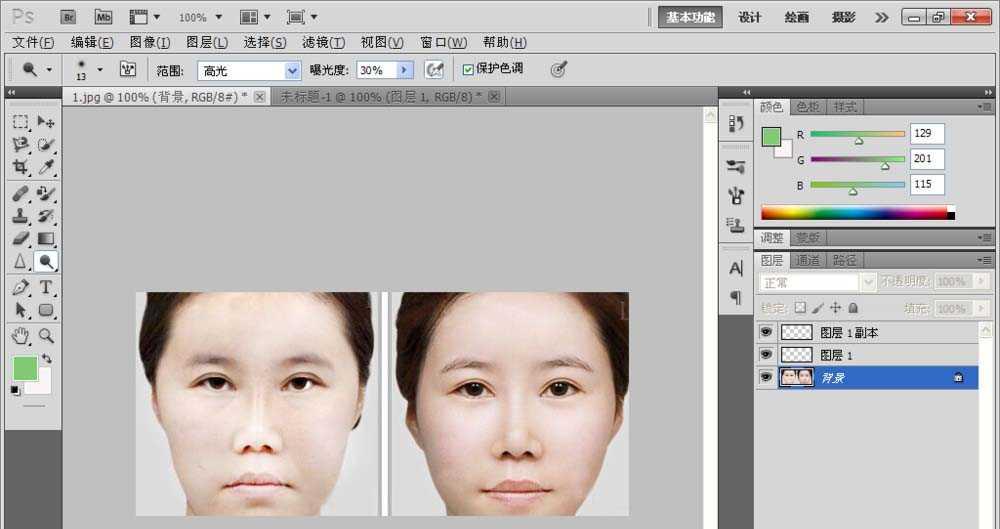The image size is (1000, 529).
Task: Select the 设计 workspace
Action: 749,17
